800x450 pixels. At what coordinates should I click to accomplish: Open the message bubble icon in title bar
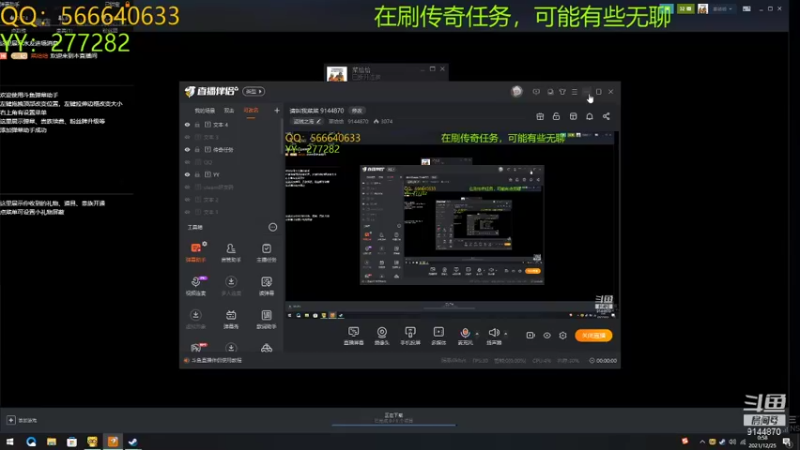[x=536, y=92]
